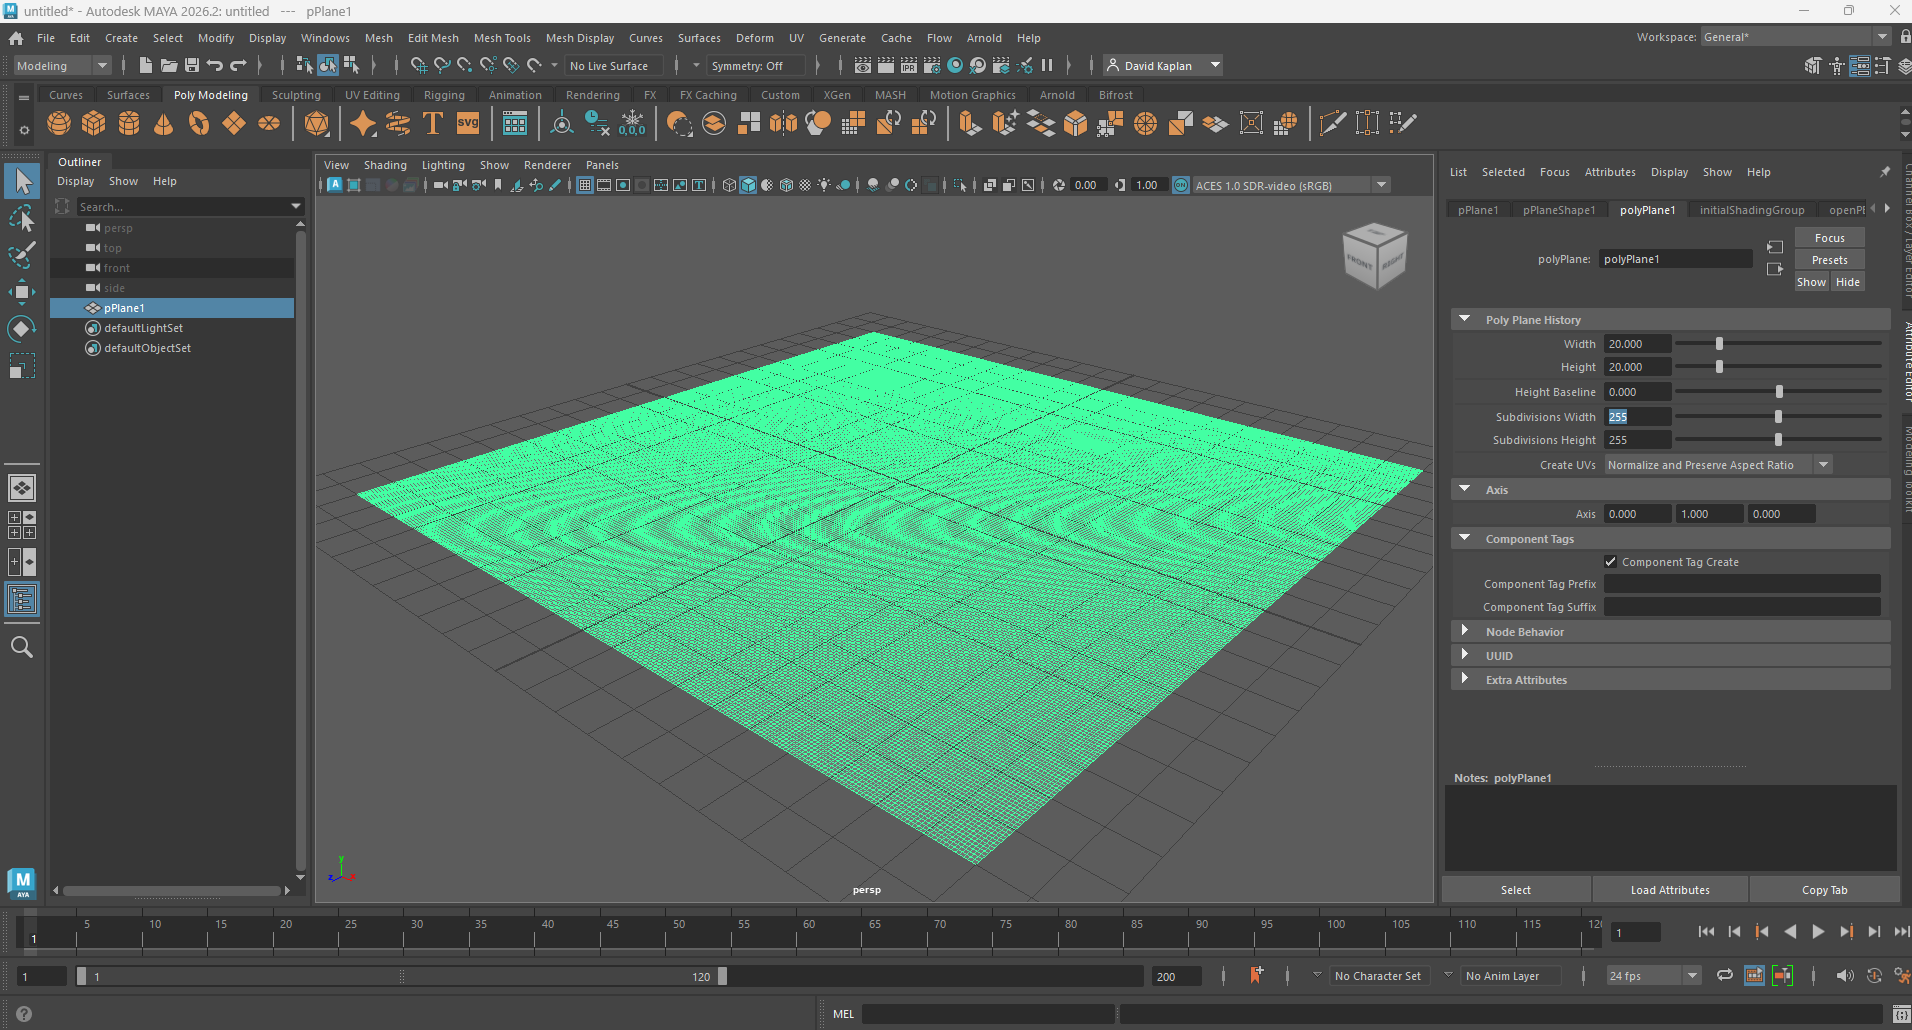The height and width of the screenshot is (1030, 1912).
Task: Click the Select button at bottom
Action: tap(1516, 890)
